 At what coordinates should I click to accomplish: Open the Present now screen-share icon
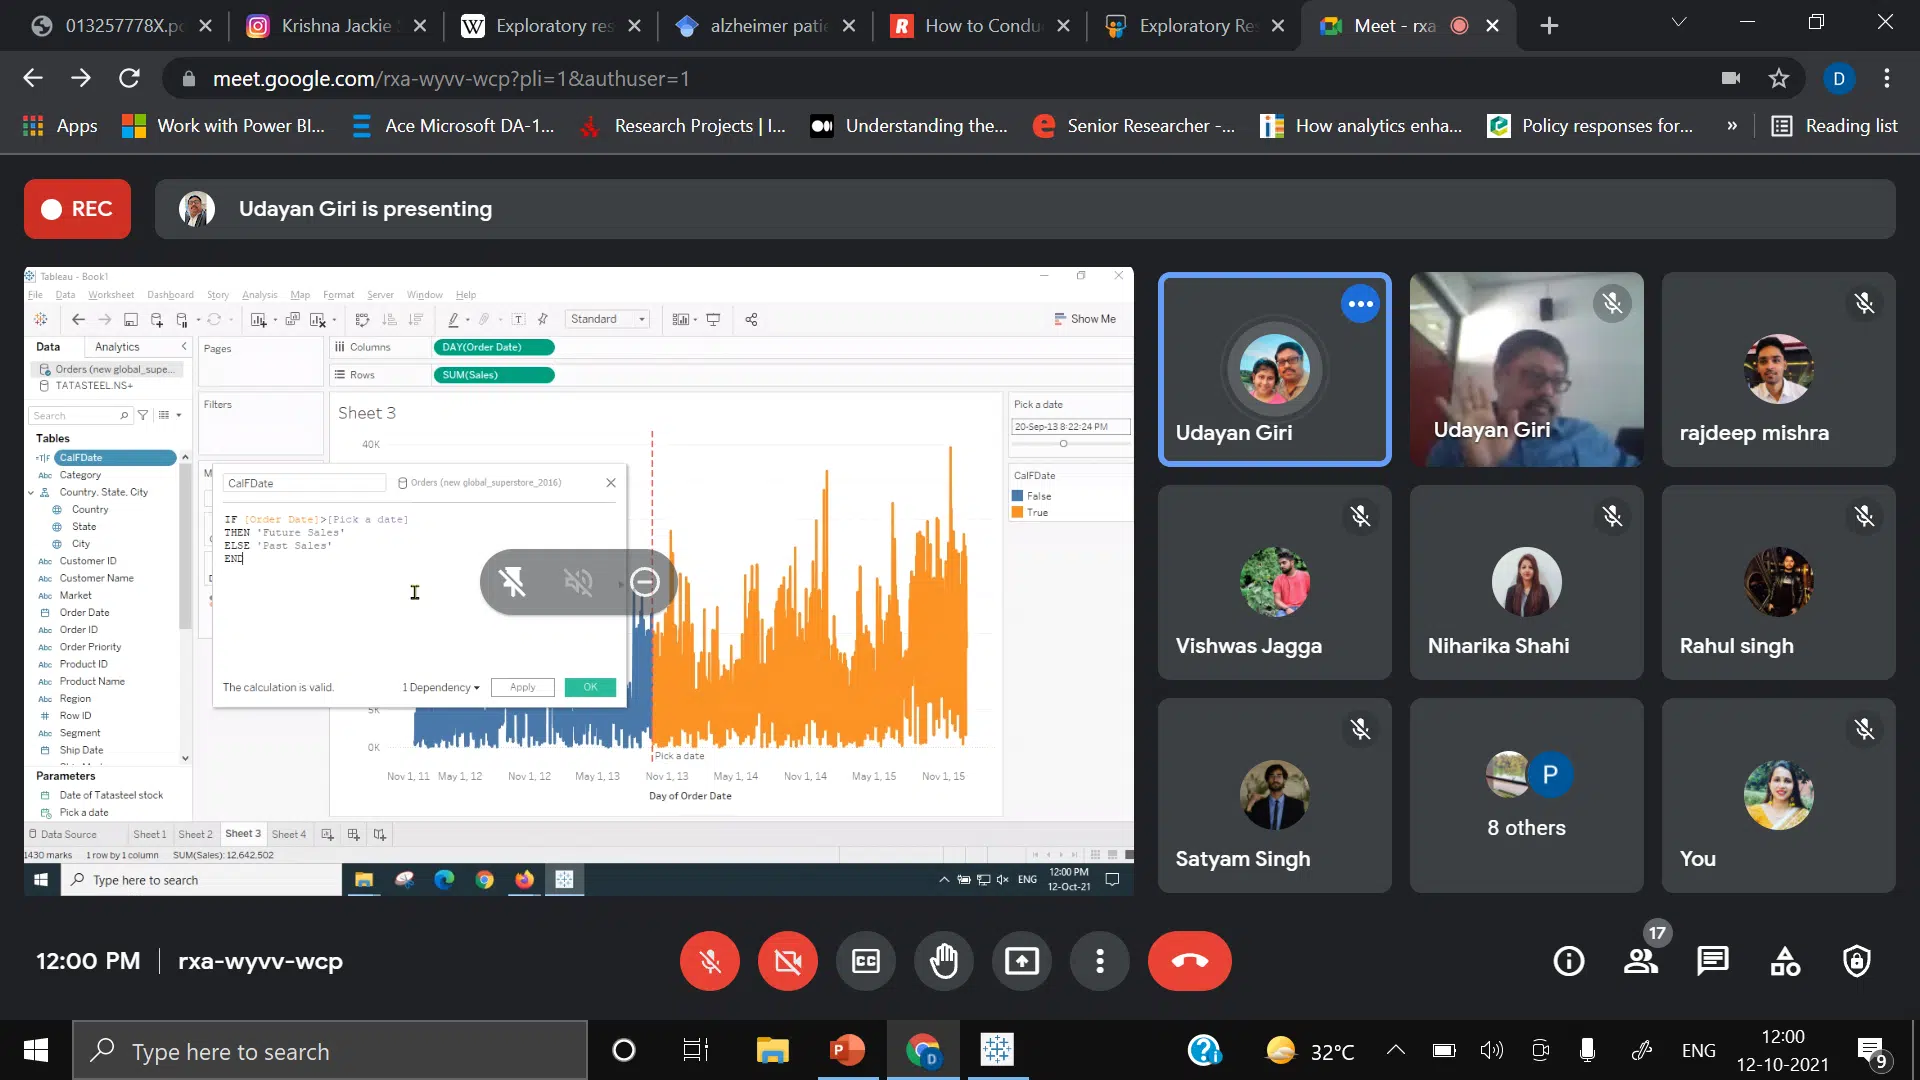1021,961
